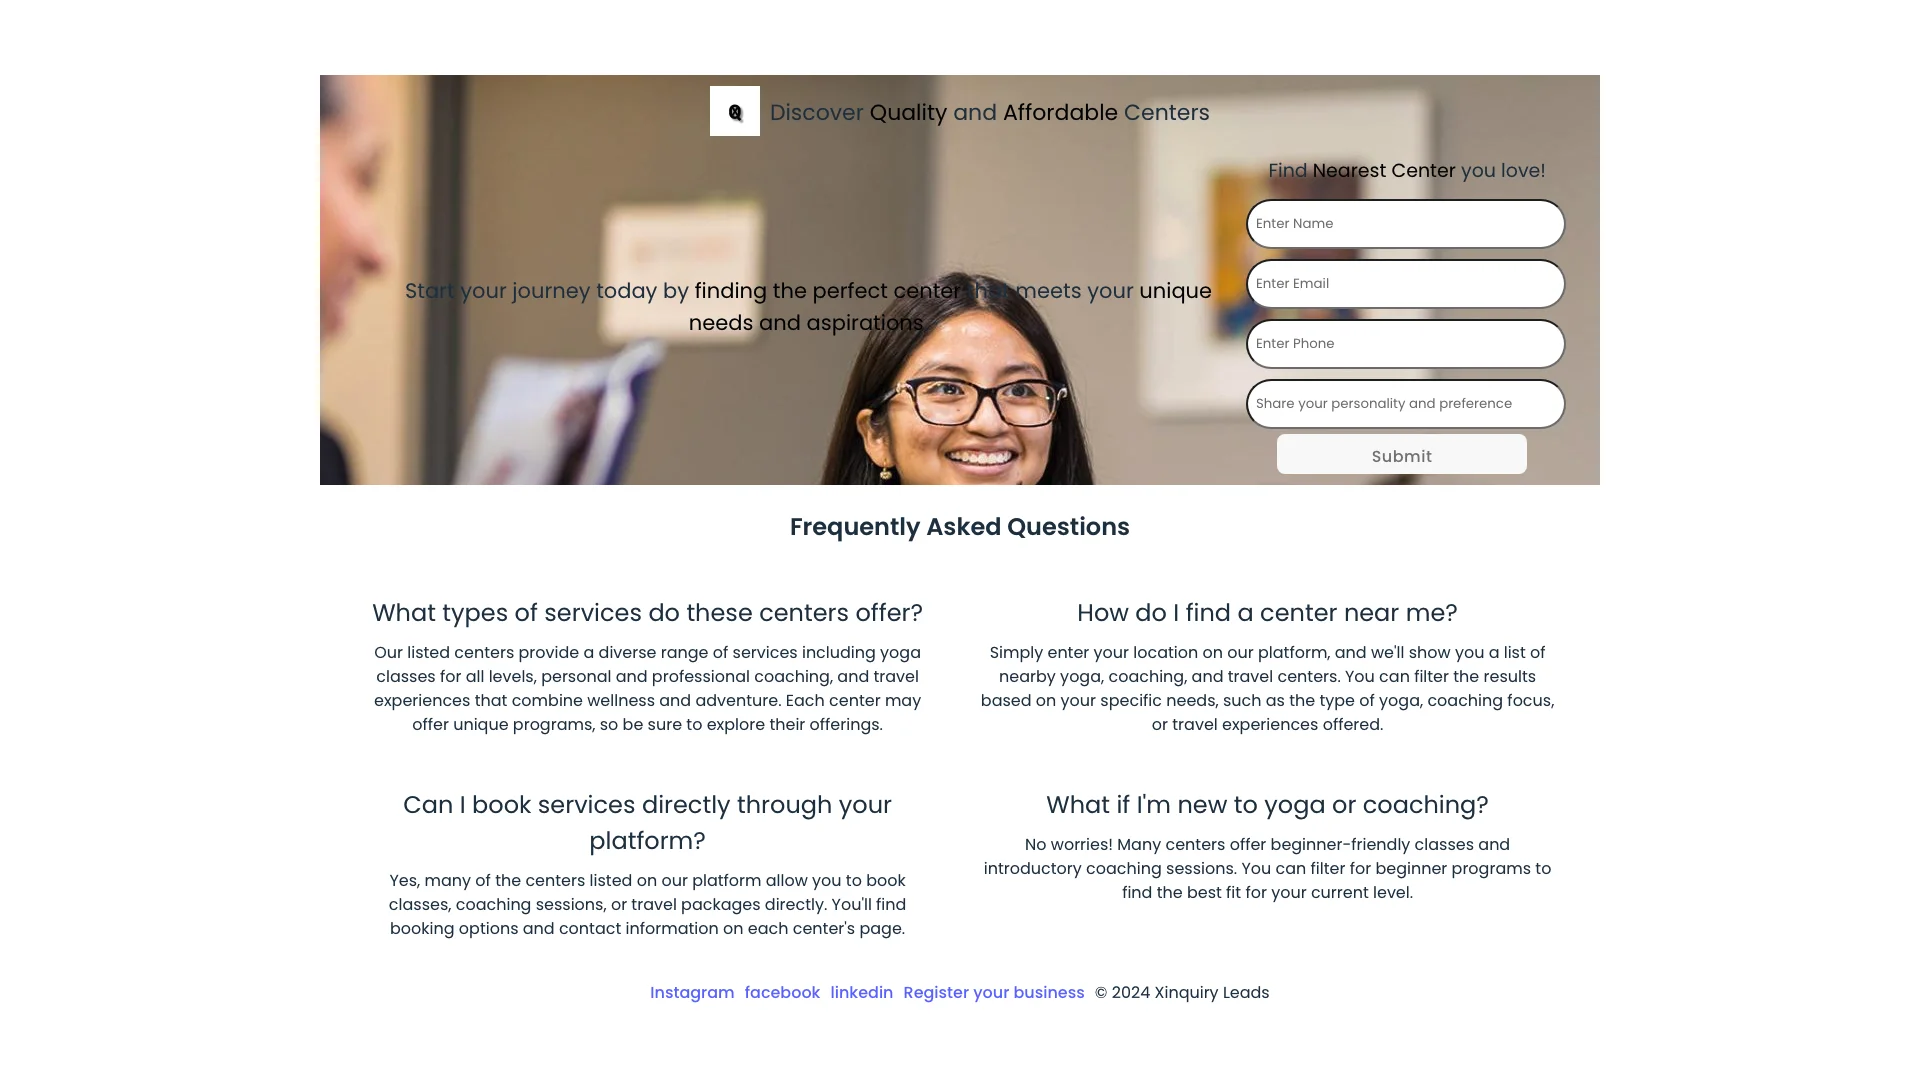Click Enter Email input field
The width and height of the screenshot is (1920, 1080).
1404,282
